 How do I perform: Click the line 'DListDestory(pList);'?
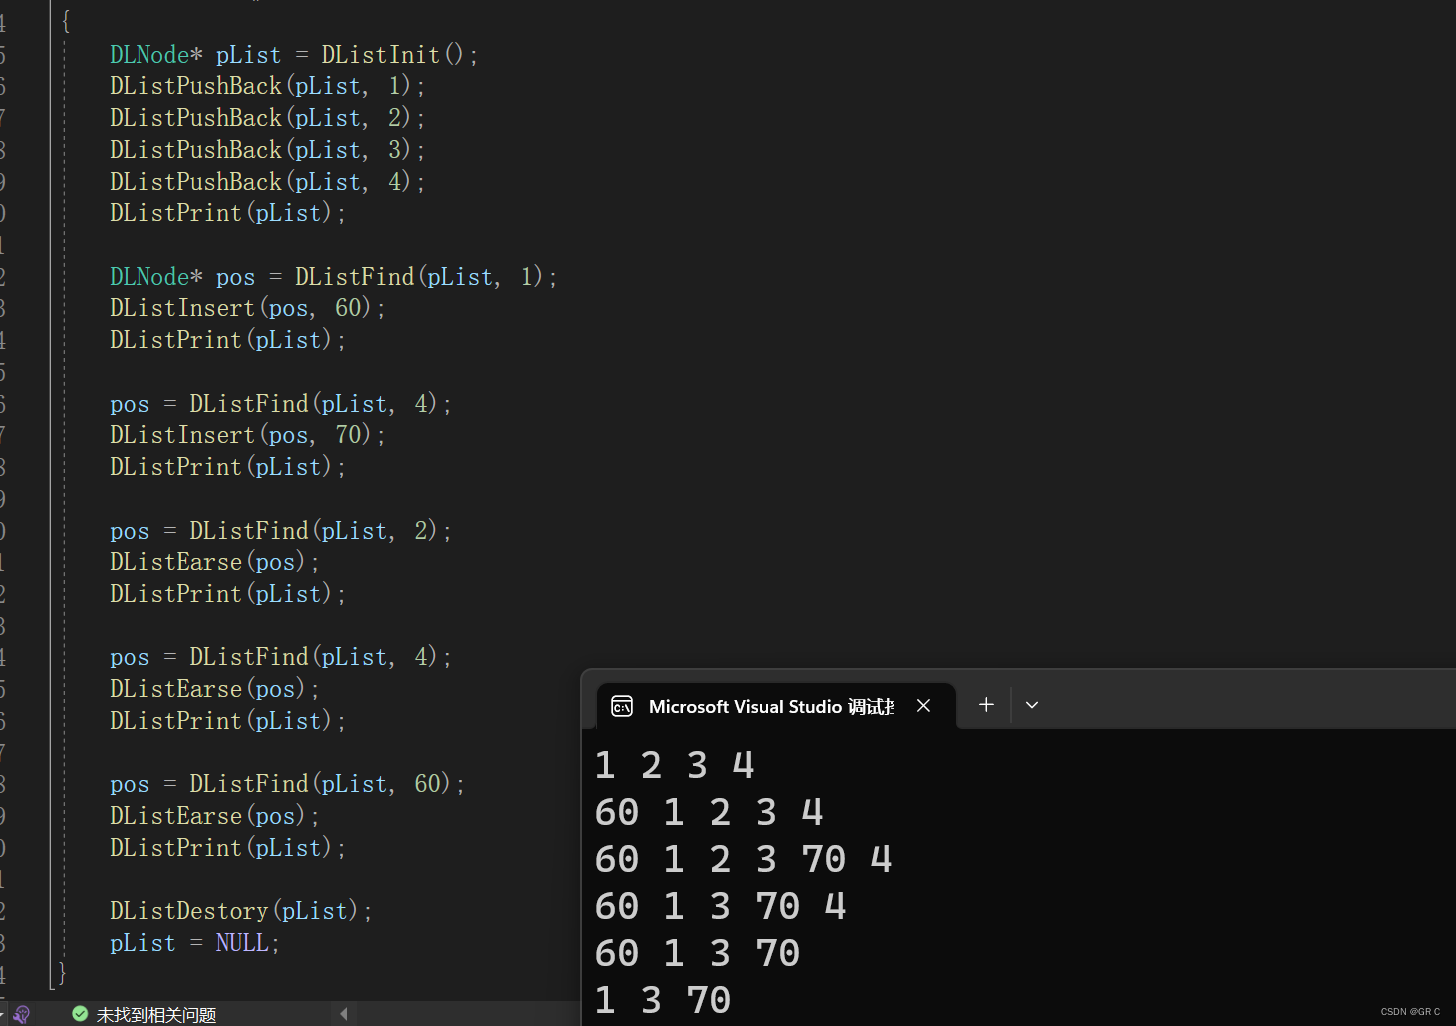[x=241, y=912]
